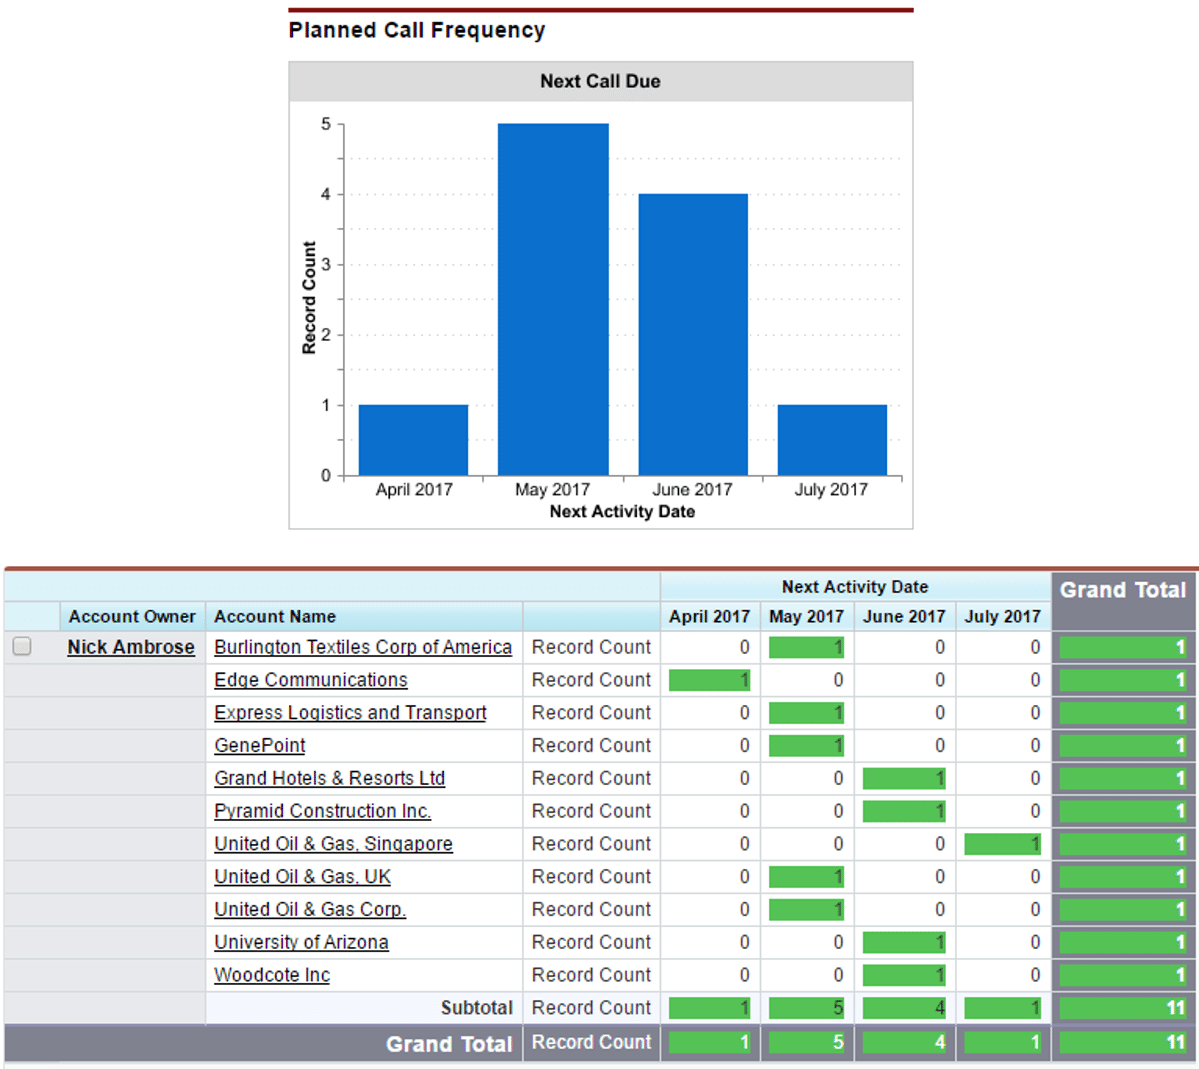This screenshot has width=1199, height=1069.
Task: Open the Edge Communications account link
Action: (311, 680)
